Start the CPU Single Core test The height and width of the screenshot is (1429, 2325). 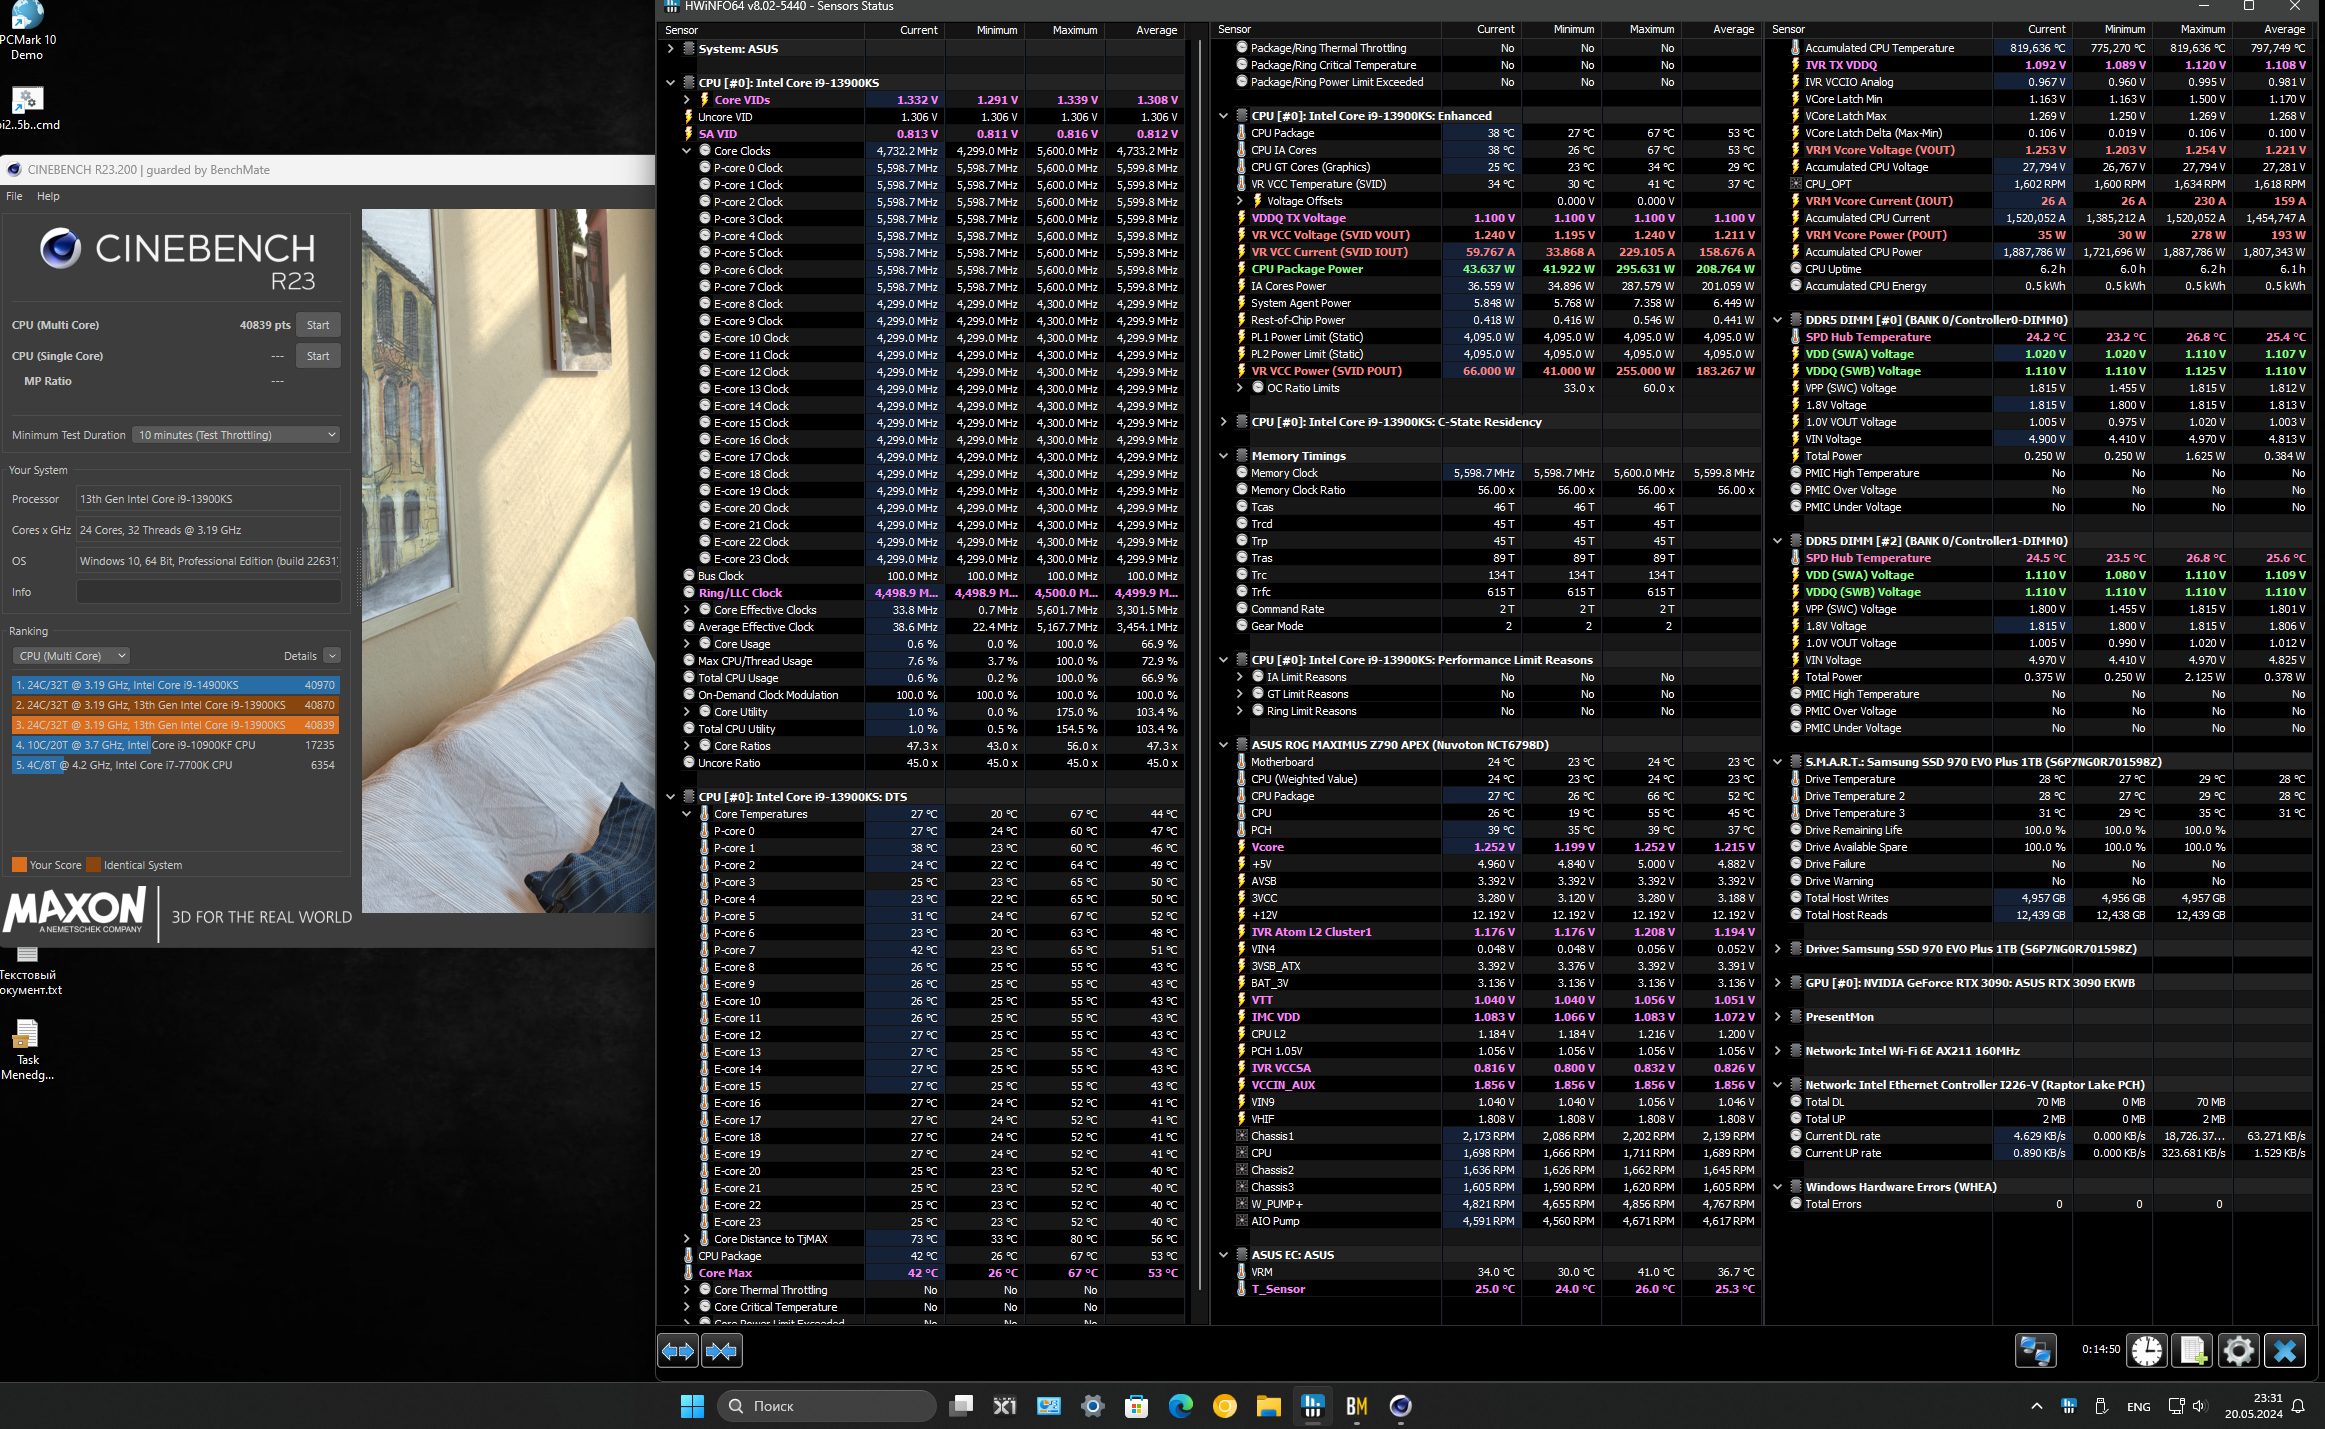318,356
